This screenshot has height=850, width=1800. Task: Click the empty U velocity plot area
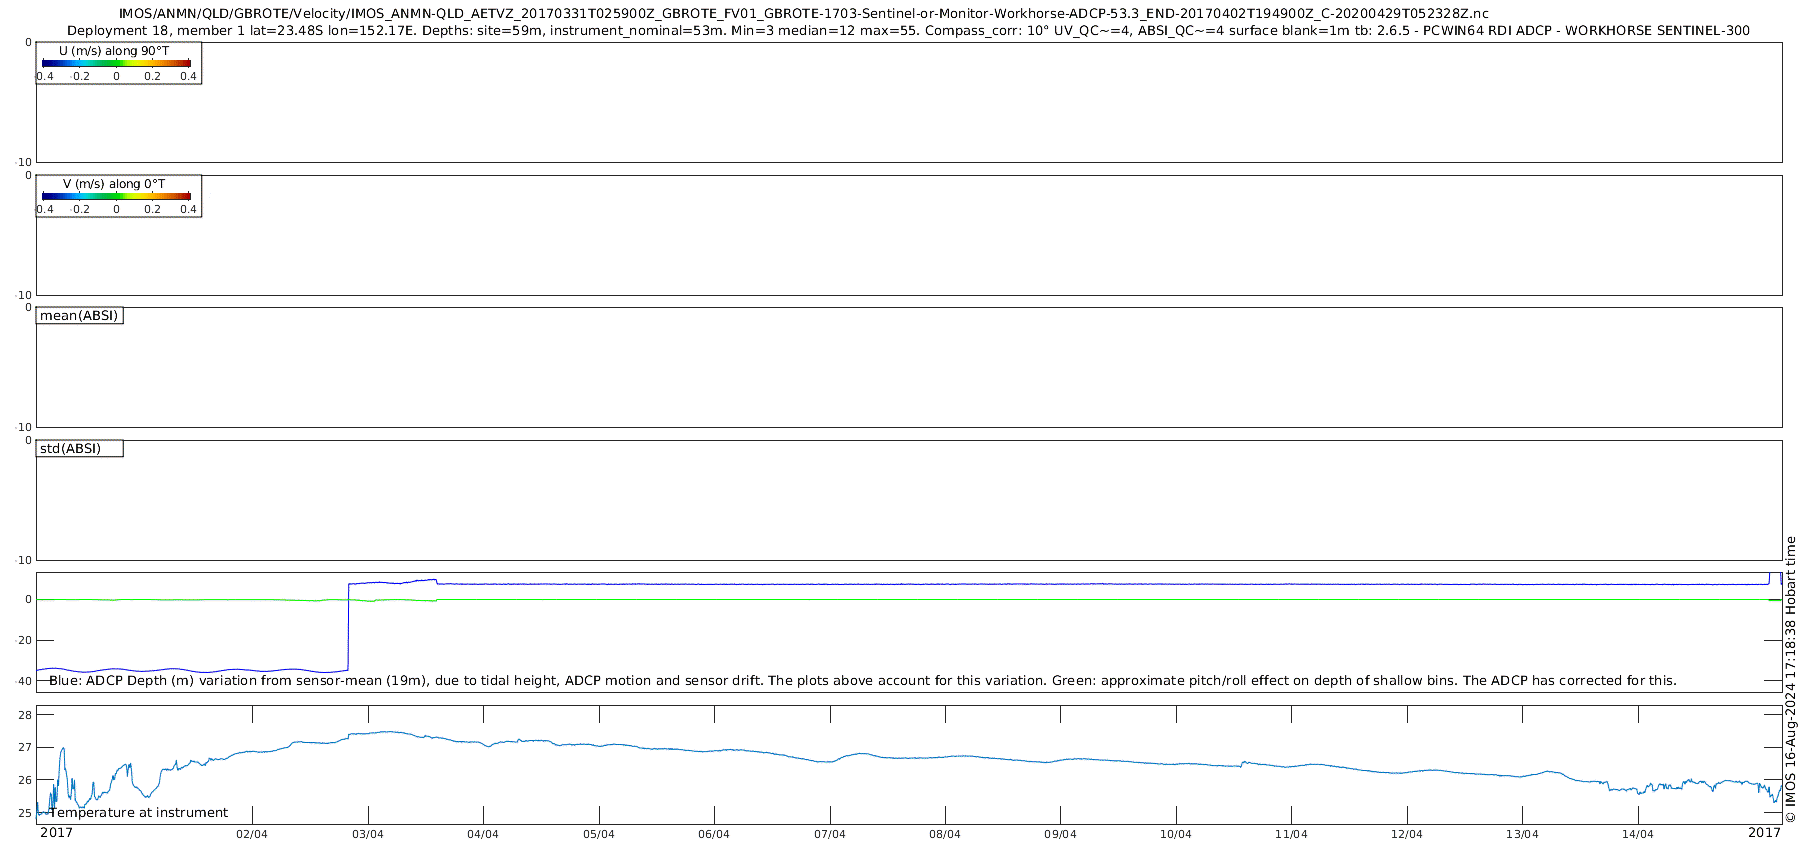(909, 102)
